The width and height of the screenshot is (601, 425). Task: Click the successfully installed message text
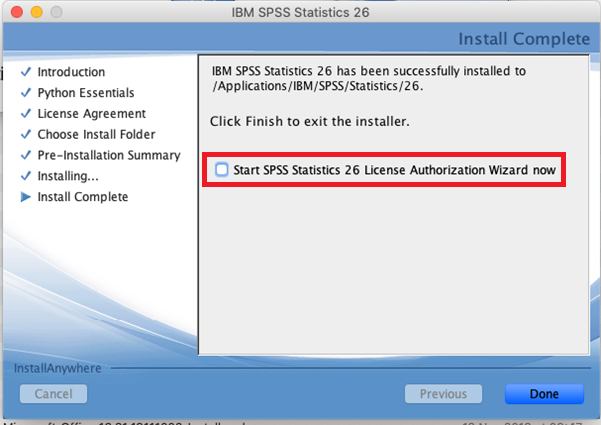click(369, 71)
